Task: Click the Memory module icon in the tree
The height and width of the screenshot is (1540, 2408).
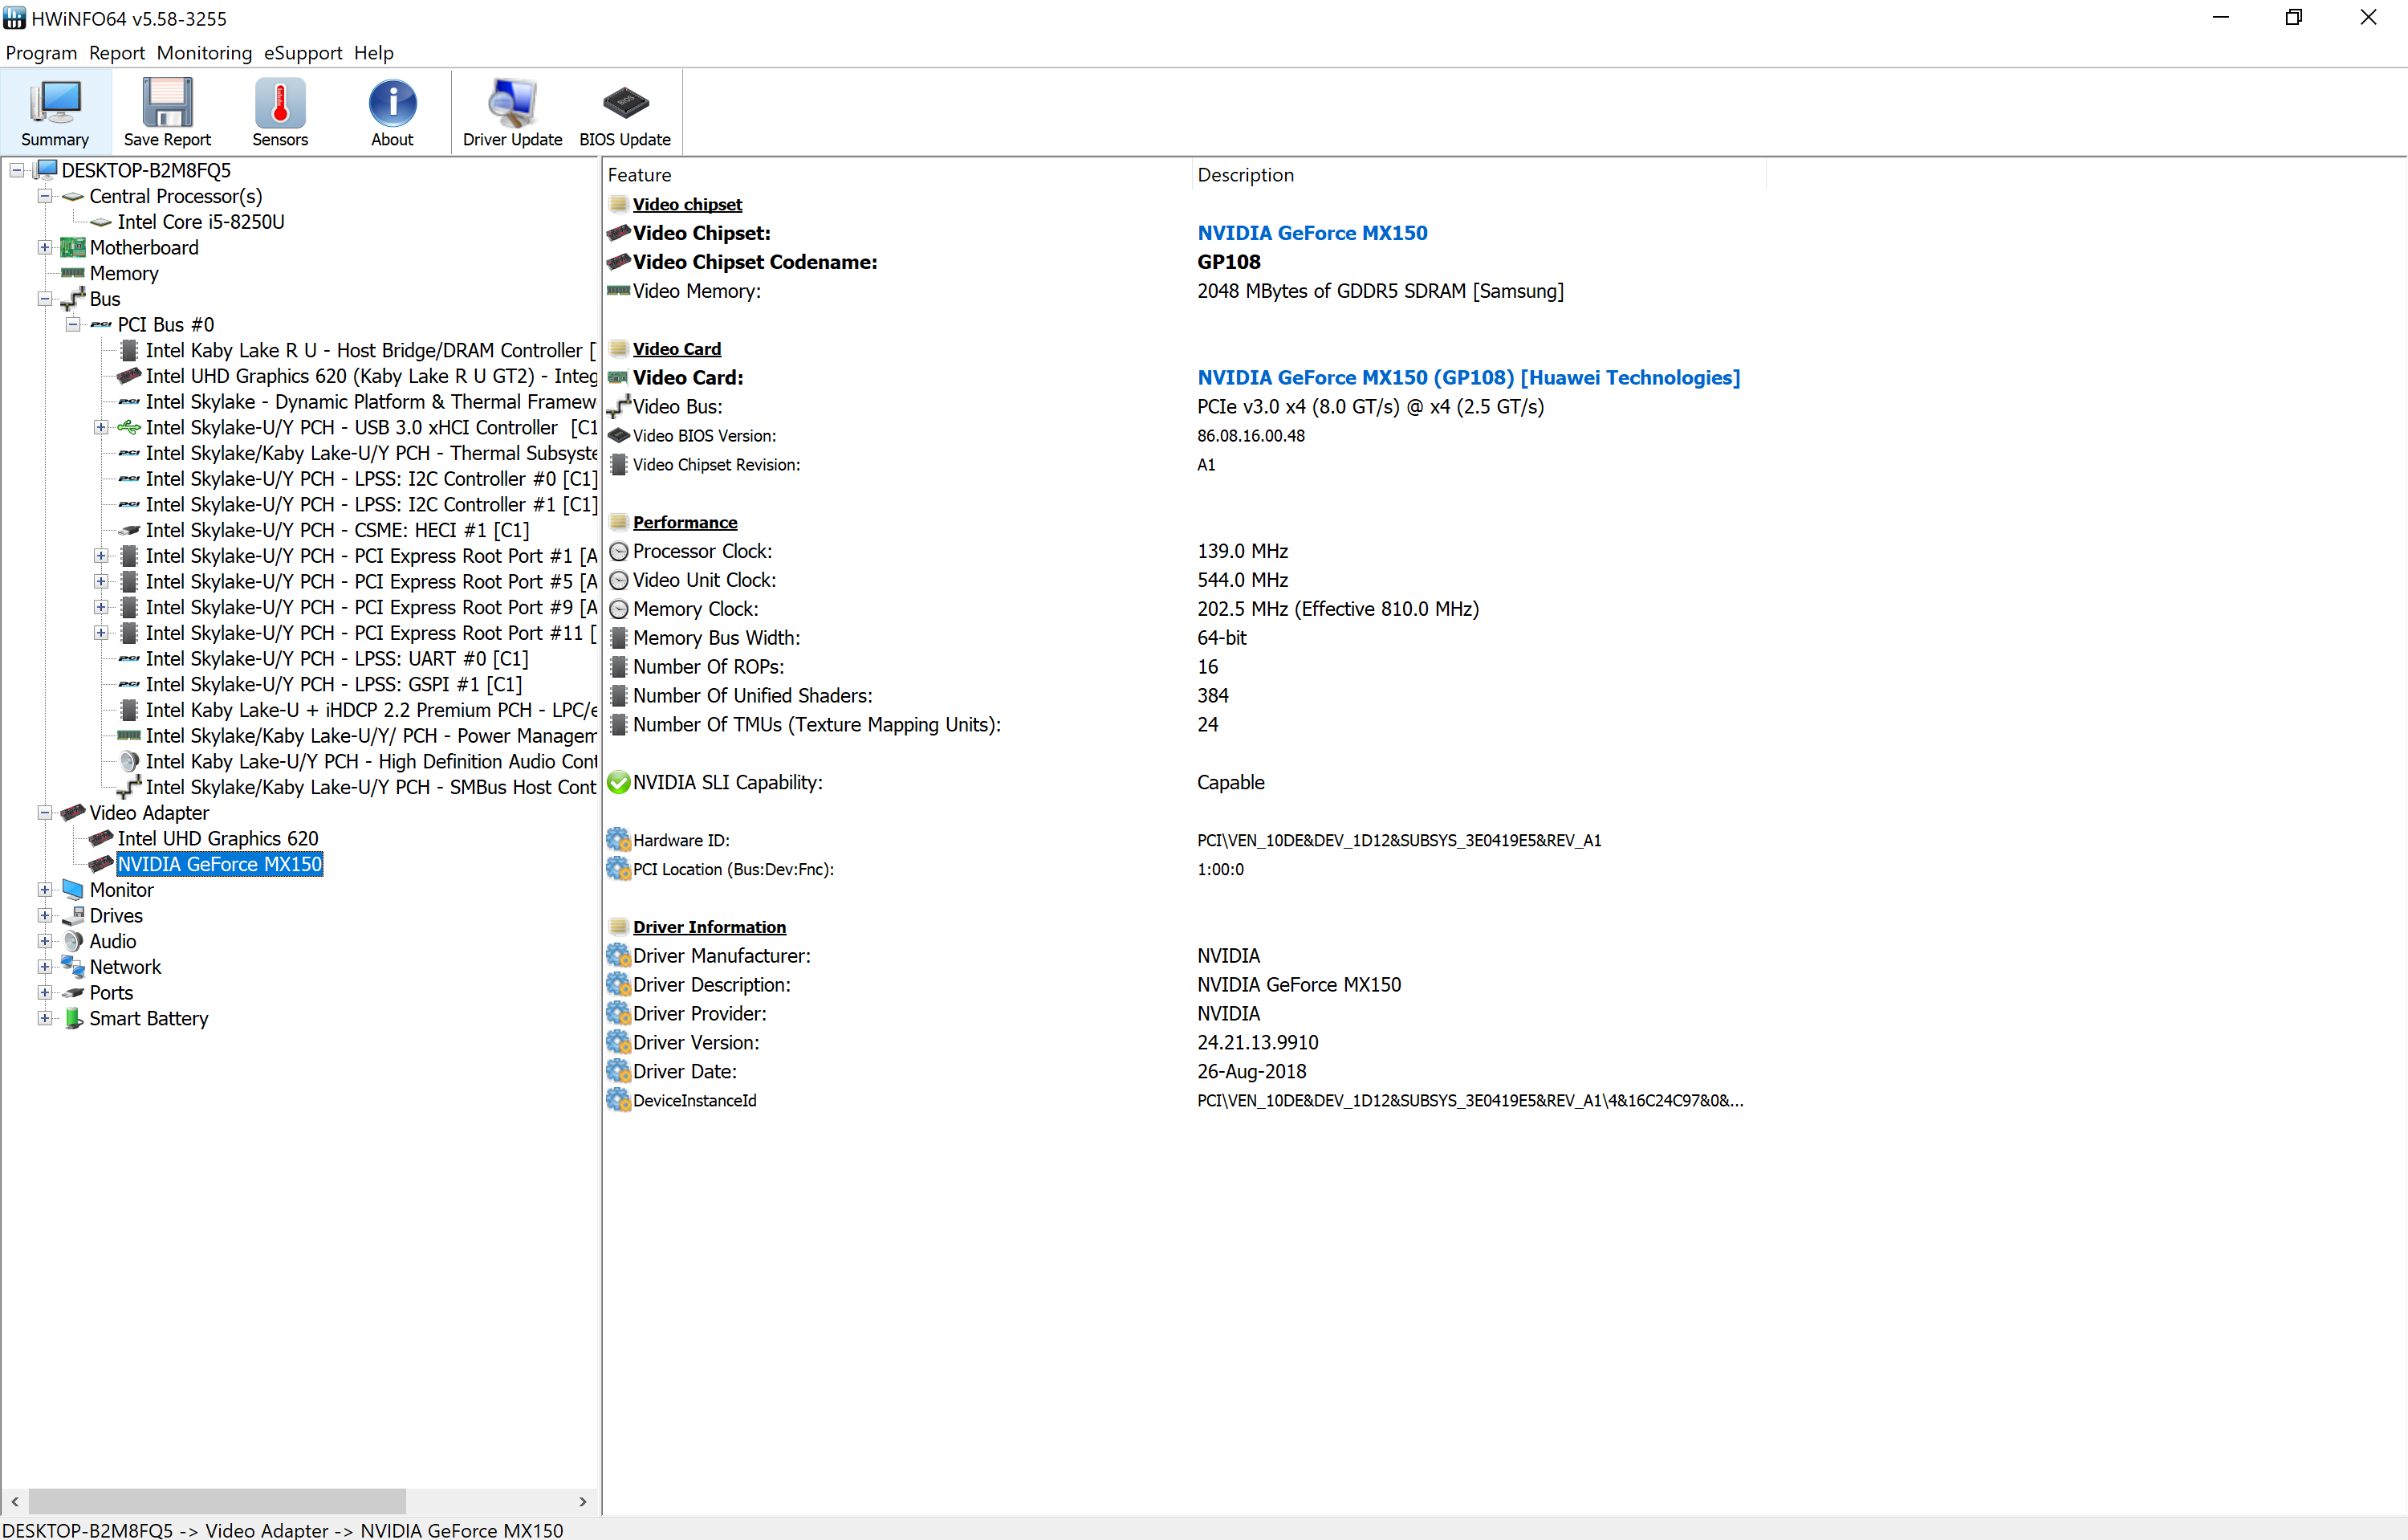Action: coord(73,273)
